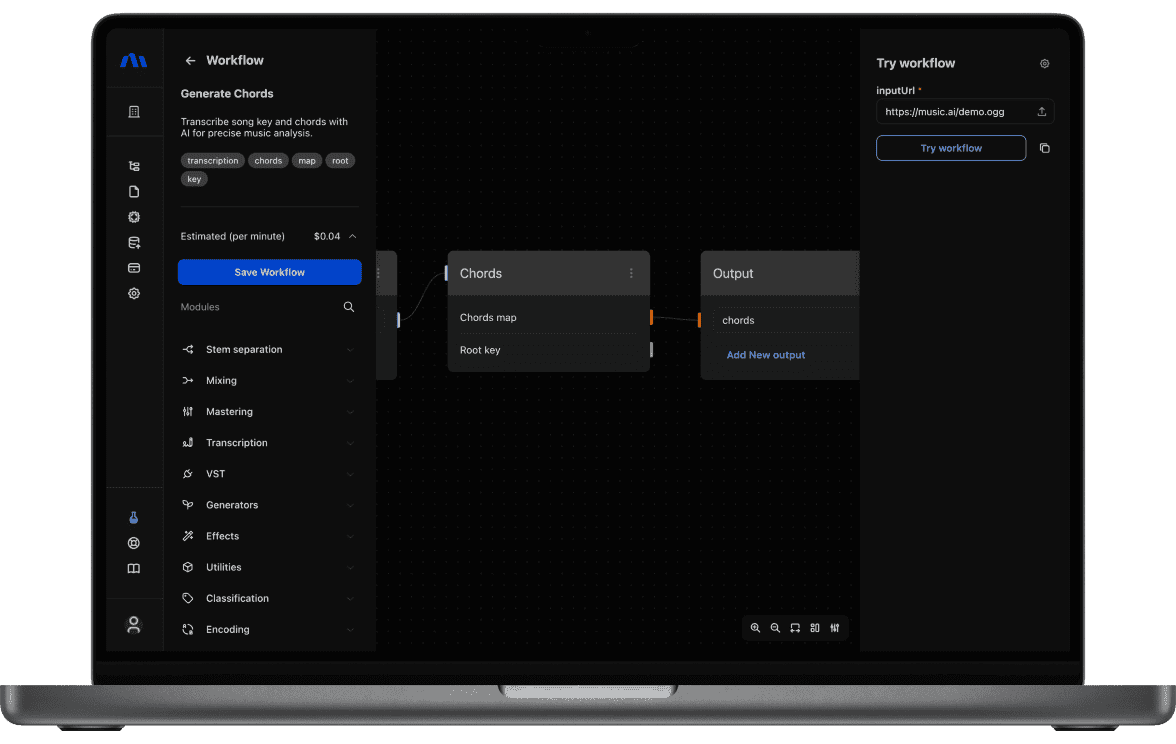Screen dimensions: 1176x744
Task: Click the fit view canvas icon
Action: (x=795, y=628)
